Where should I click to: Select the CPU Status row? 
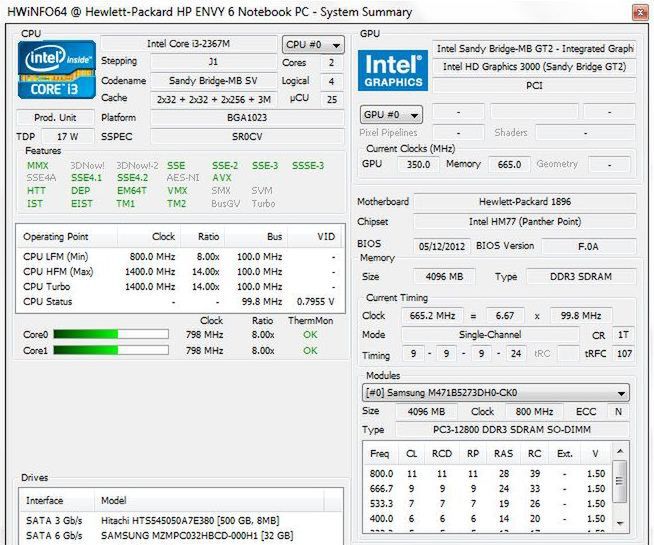(179, 301)
